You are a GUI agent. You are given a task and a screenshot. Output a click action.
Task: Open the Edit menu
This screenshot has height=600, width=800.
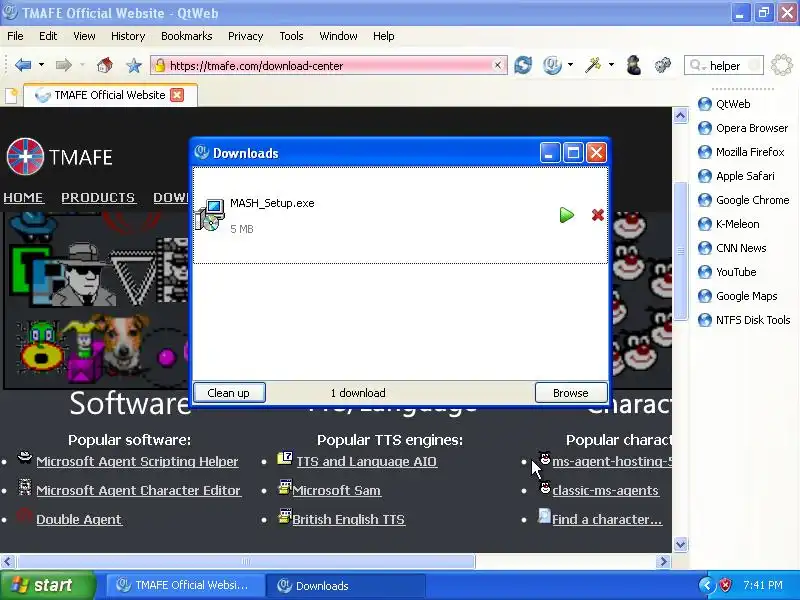pos(48,36)
